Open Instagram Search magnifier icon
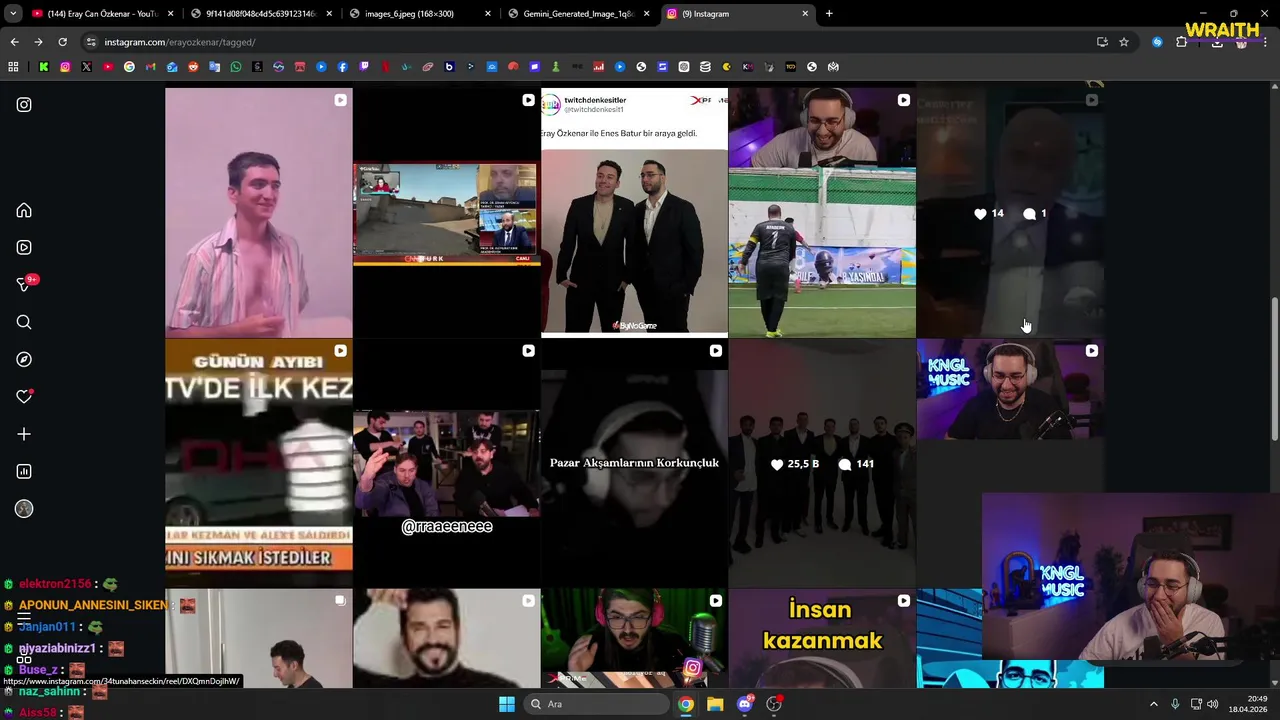Screen dimensions: 1280x720 coord(24,322)
